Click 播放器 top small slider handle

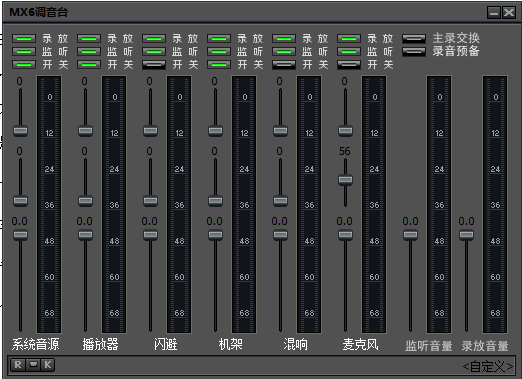coord(85,131)
